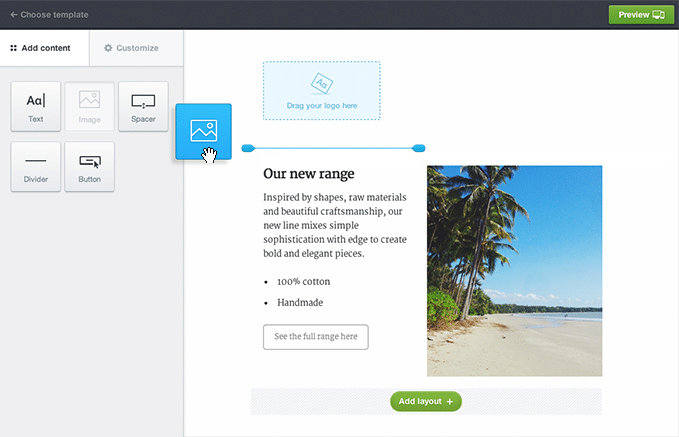
Task: Select the Text content block
Action: pos(36,107)
